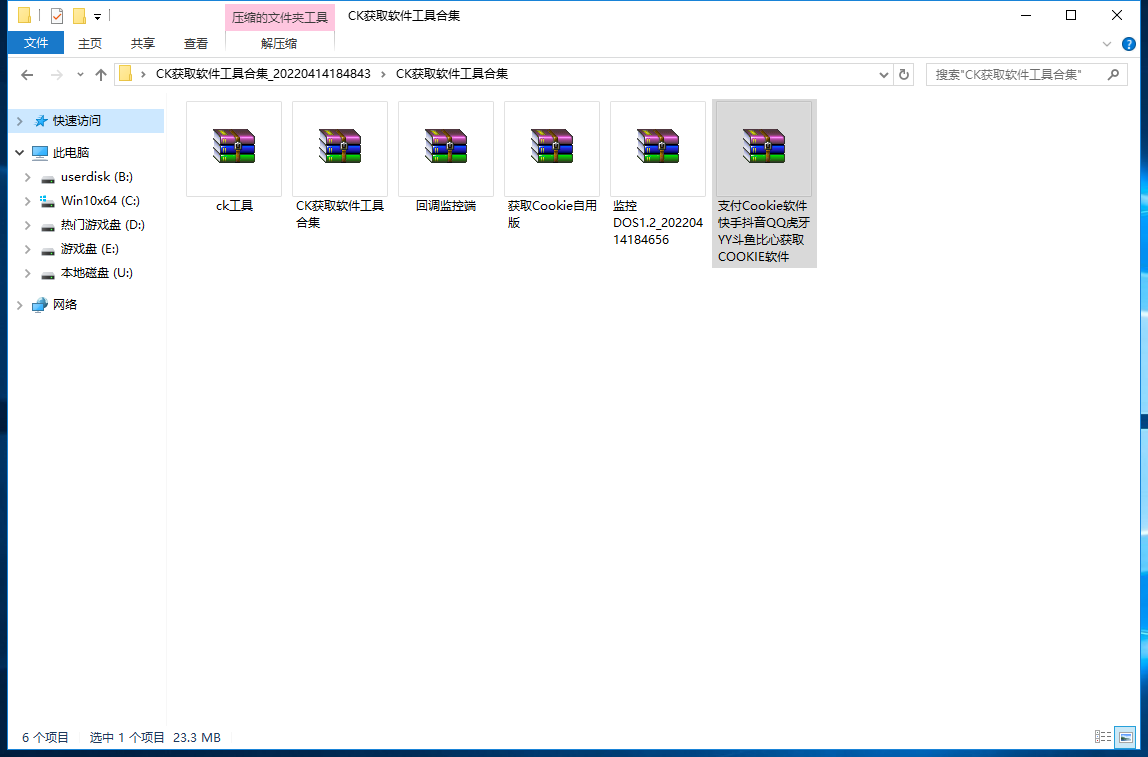This screenshot has height=757, width=1148.
Task: Expand the 网络 tree node
Action: point(20,305)
